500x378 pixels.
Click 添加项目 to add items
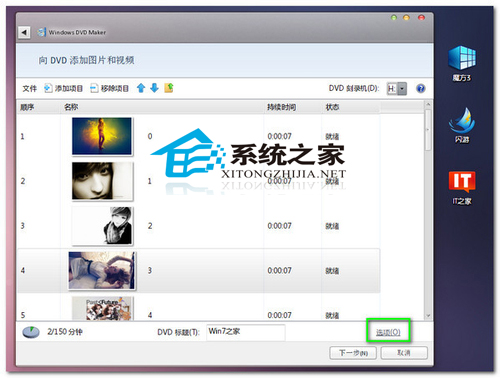(63, 88)
